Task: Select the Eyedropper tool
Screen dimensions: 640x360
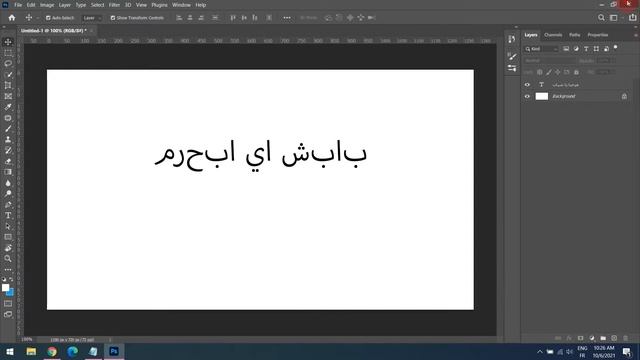Action: 8,107
